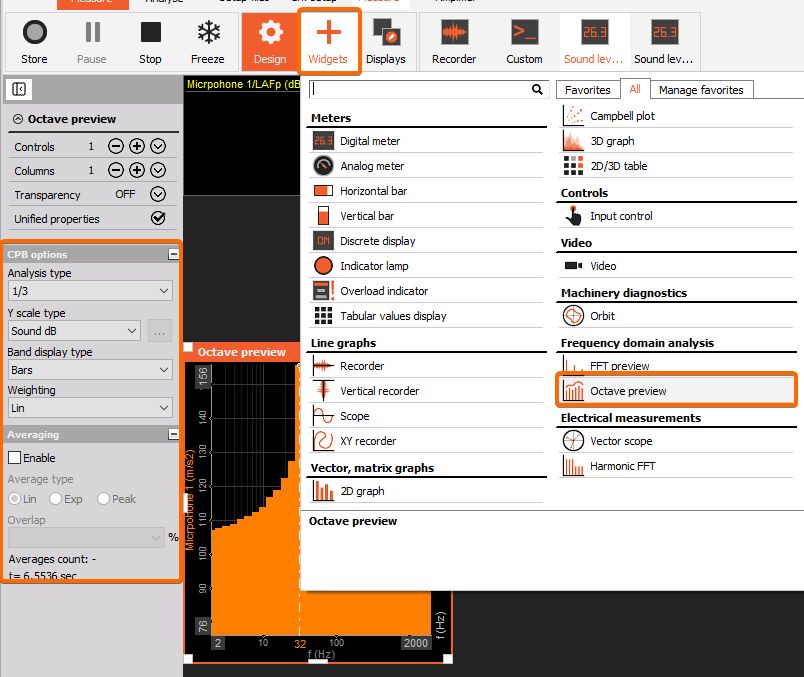Open the Weighting dropdown
The image size is (804, 677).
point(90,408)
